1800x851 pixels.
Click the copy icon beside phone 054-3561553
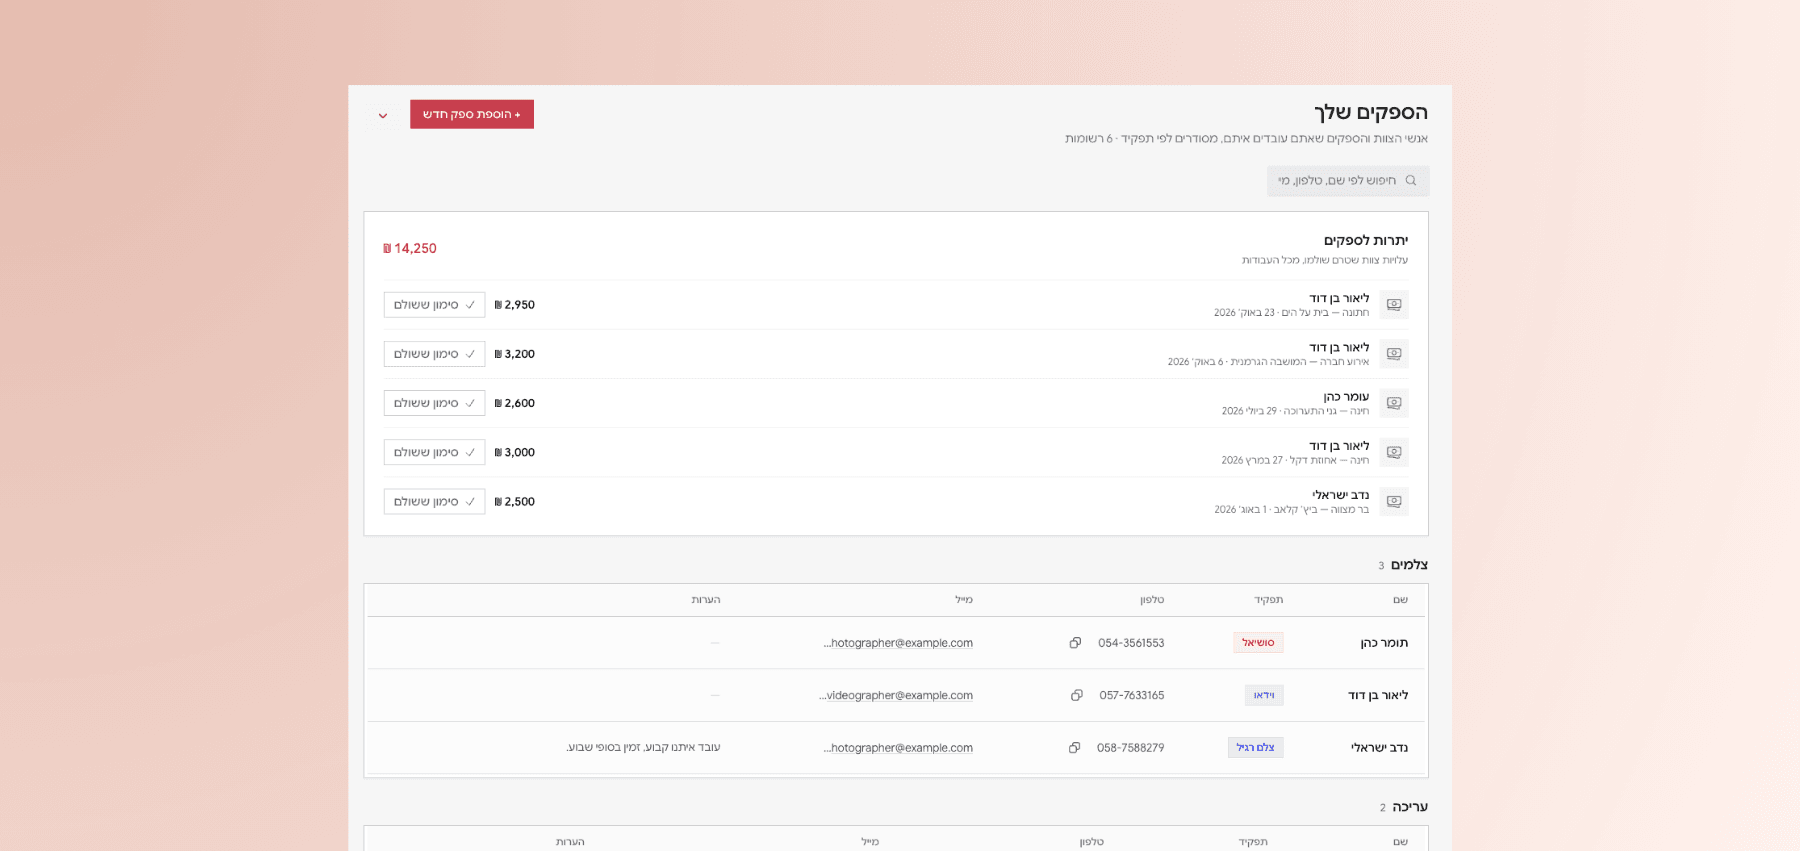[x=1075, y=643]
